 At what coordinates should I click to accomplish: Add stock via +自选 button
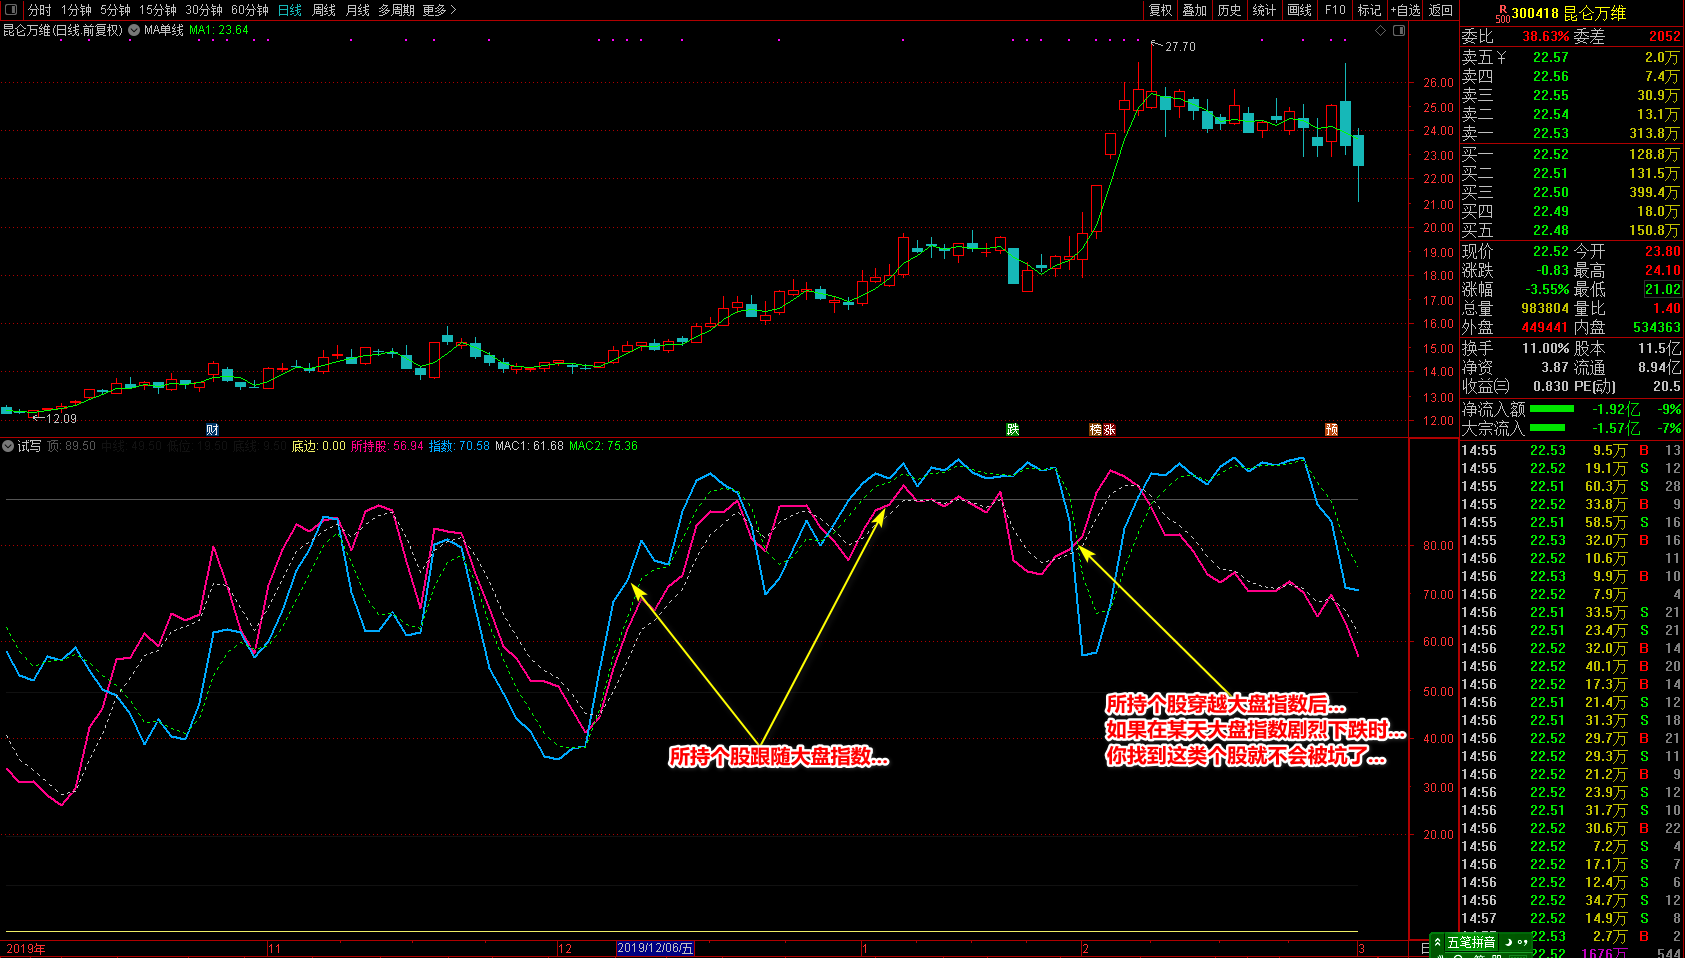[x=1405, y=10]
